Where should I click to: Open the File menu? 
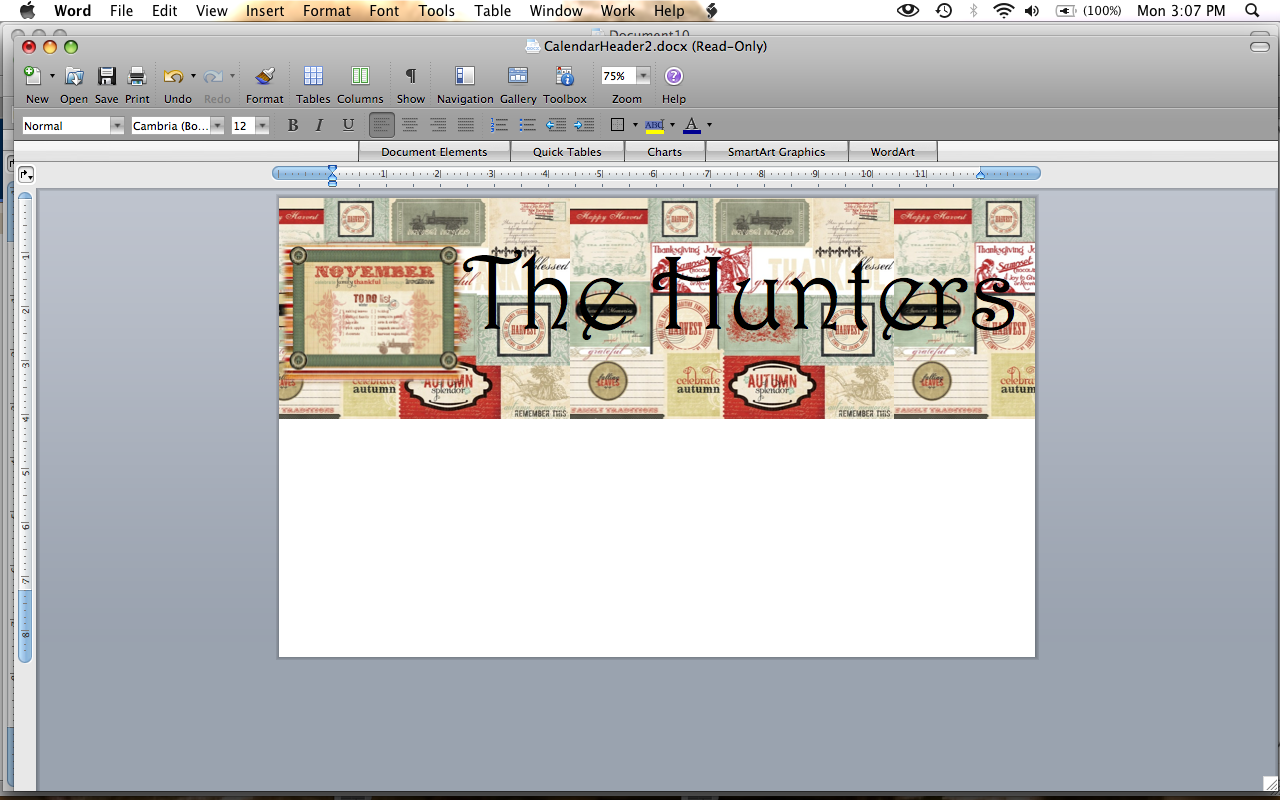pyautogui.click(x=121, y=11)
